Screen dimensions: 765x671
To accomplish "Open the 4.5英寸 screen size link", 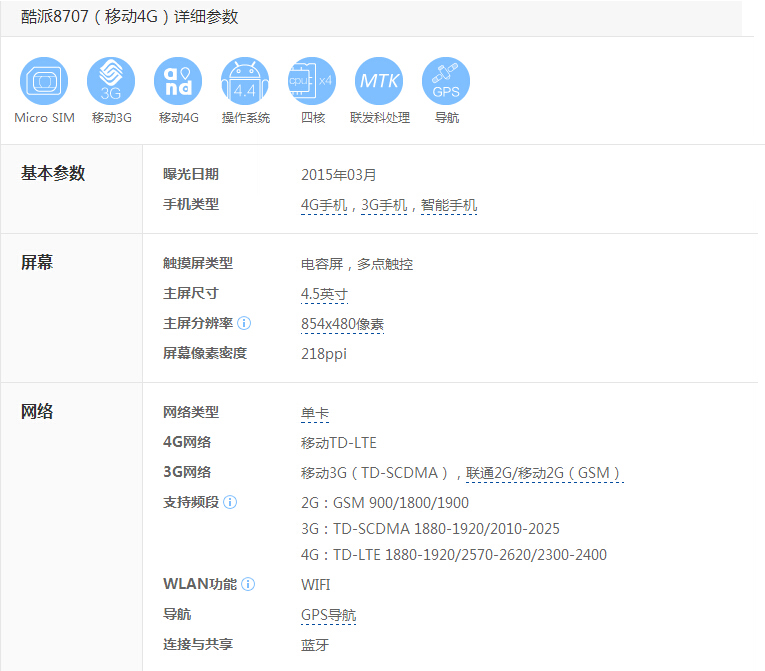I will click(324, 294).
